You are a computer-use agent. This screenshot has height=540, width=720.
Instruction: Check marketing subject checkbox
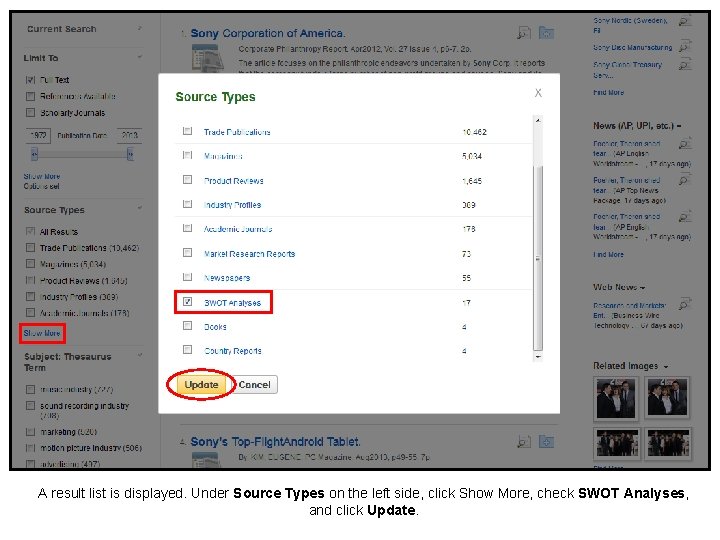coord(30,432)
